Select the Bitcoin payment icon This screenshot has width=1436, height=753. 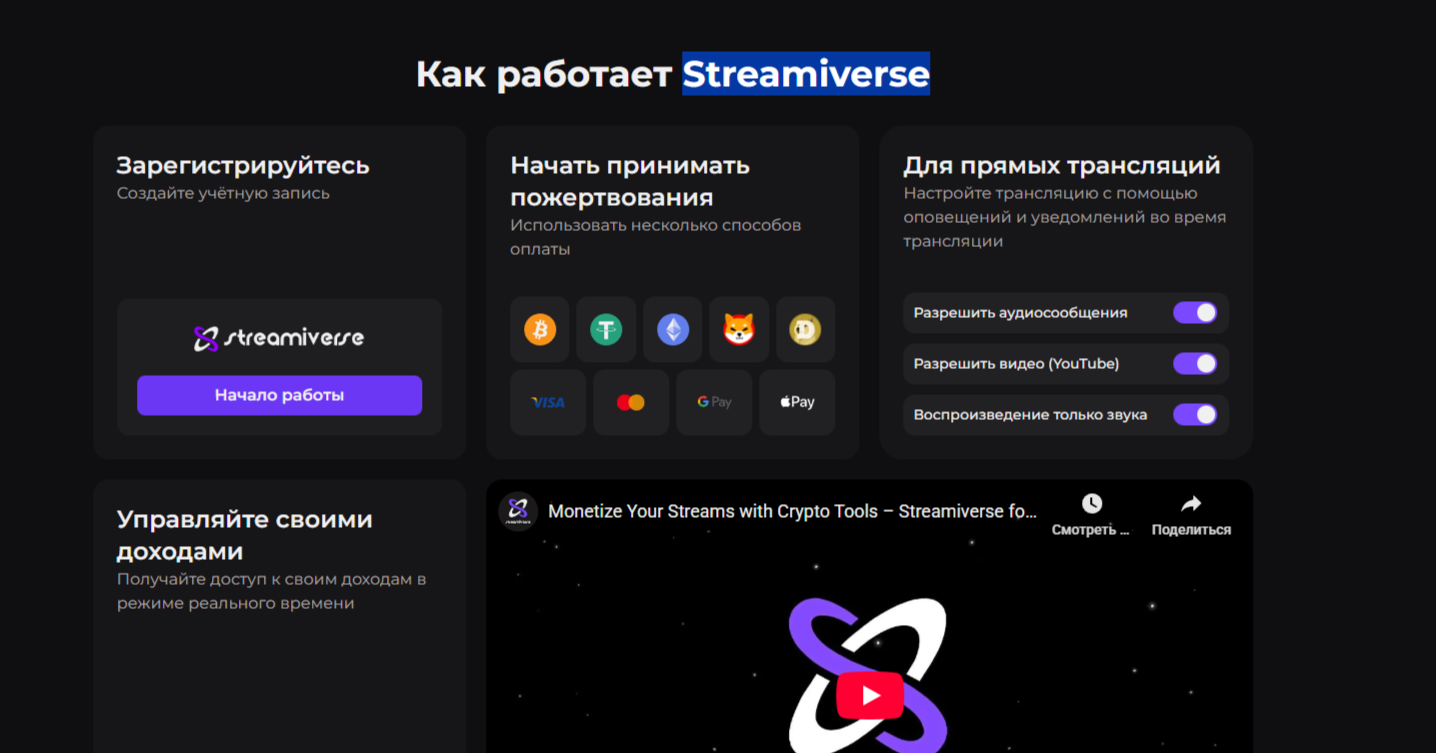[539, 329]
